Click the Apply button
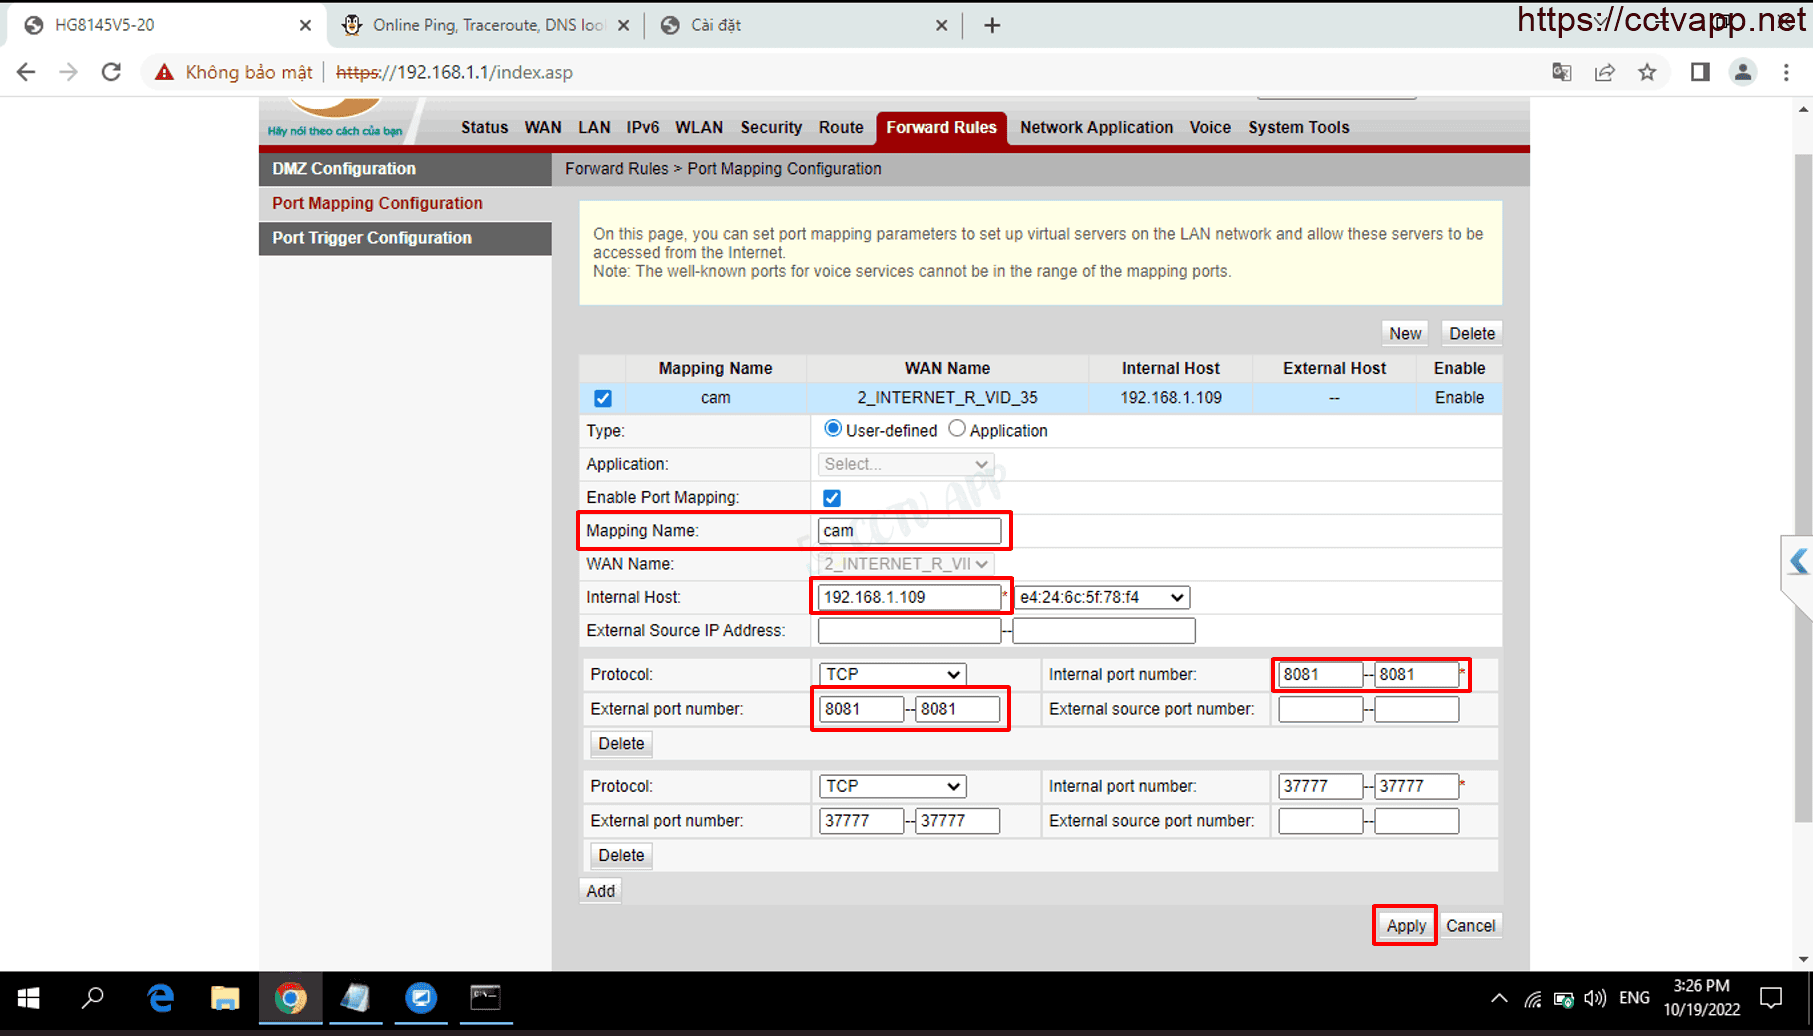 [1405, 926]
